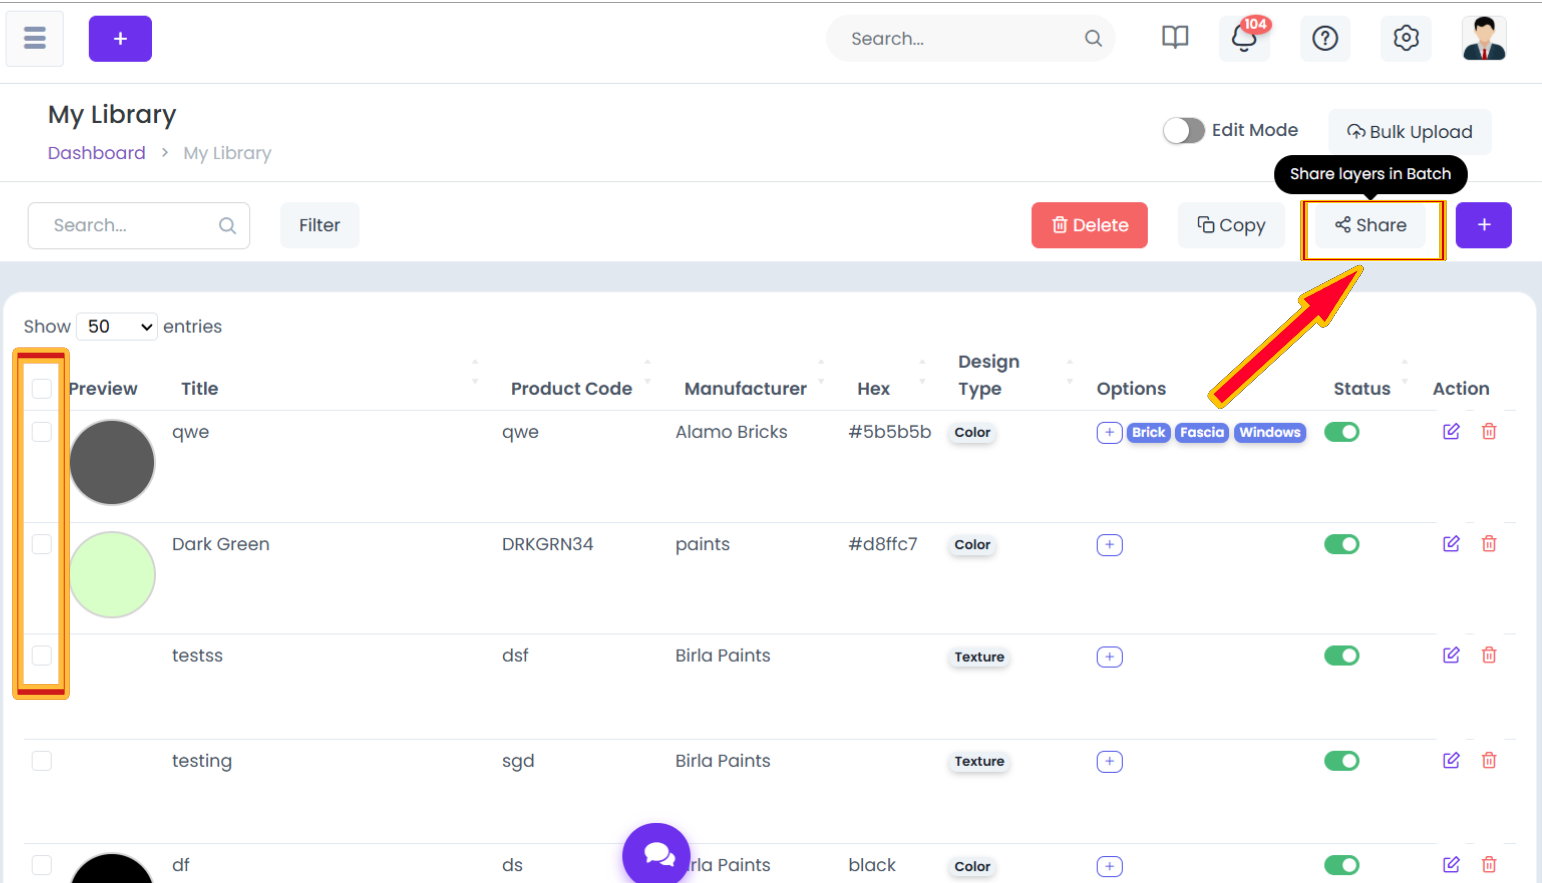This screenshot has width=1542, height=883.
Task: Open the user profile avatar
Action: coord(1484,39)
